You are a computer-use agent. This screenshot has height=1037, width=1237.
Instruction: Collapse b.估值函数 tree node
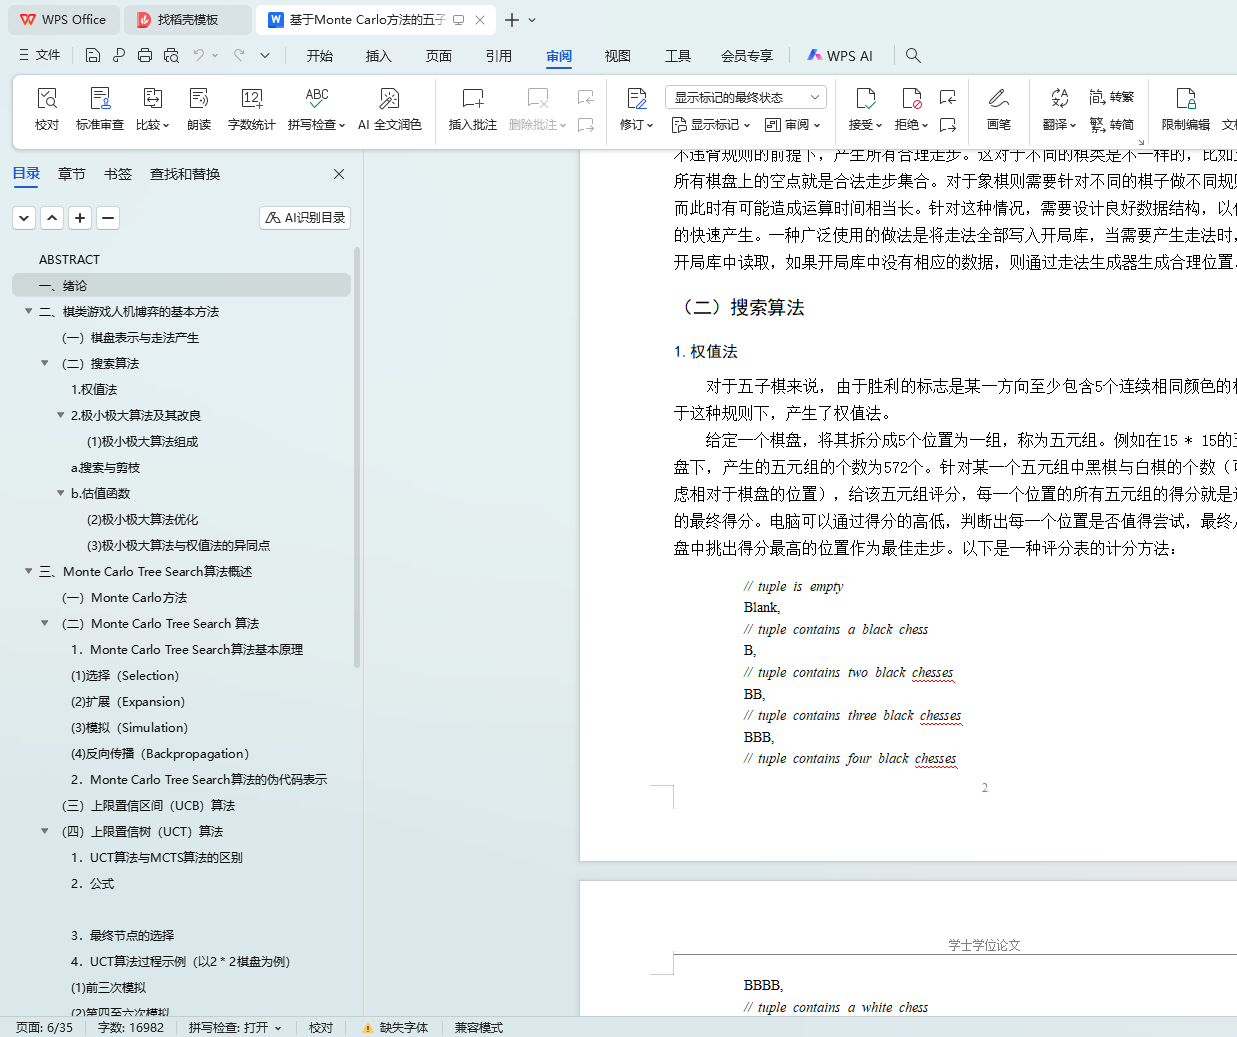click(60, 493)
